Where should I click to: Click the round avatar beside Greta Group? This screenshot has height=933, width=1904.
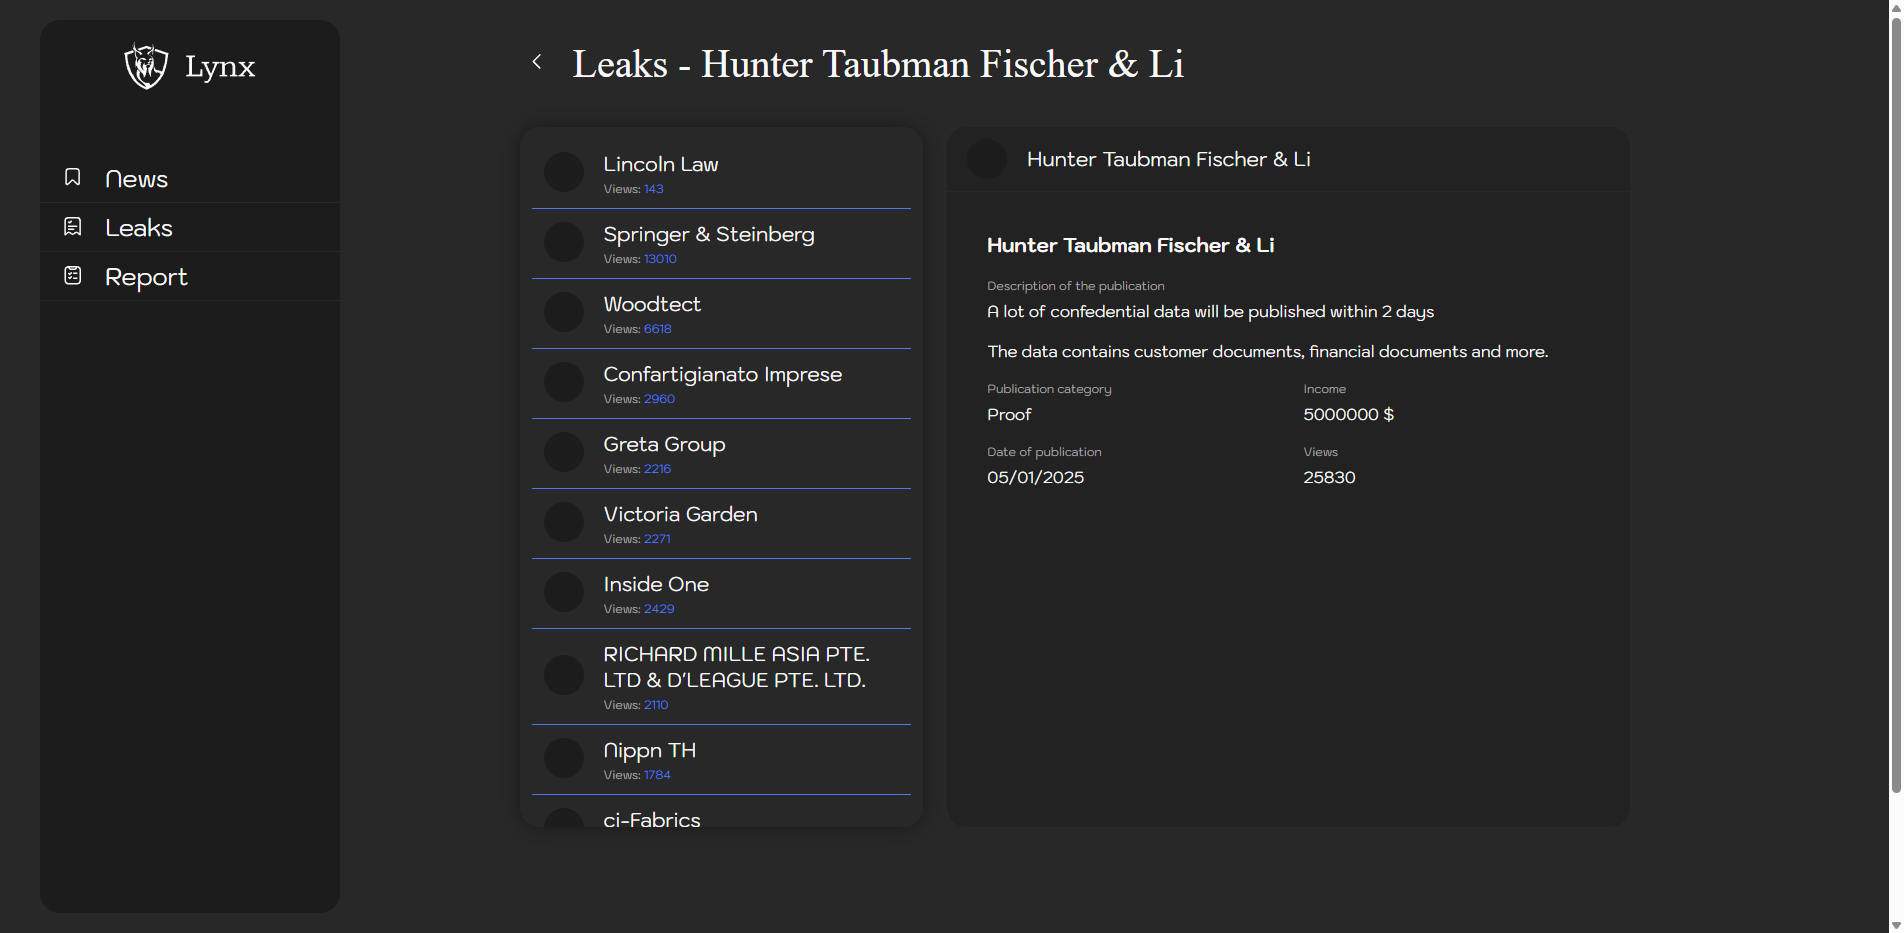[x=564, y=452]
